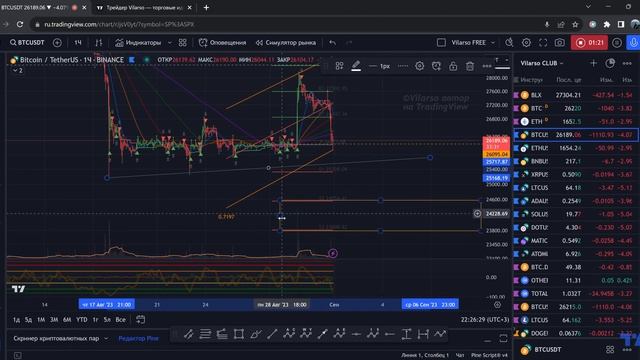The height and width of the screenshot is (360, 640).
Task: Expand the Vilarso CLUB watchlist menu
Action: (x=542, y=63)
